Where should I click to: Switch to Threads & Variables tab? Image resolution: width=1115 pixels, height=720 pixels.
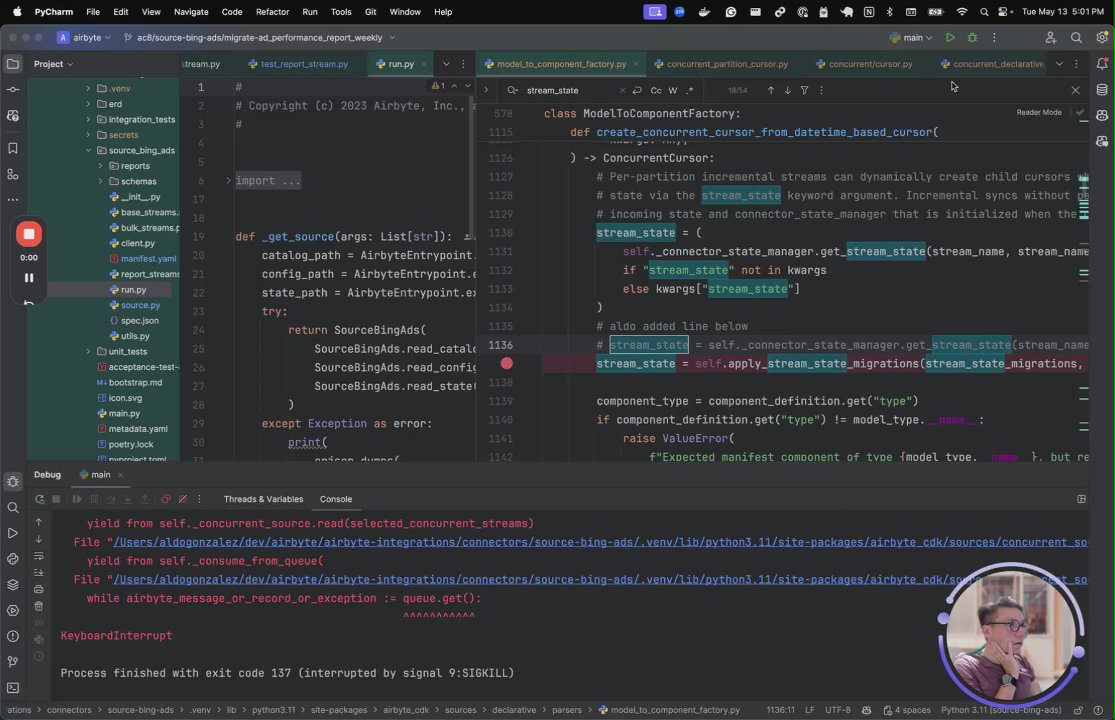tap(263, 499)
